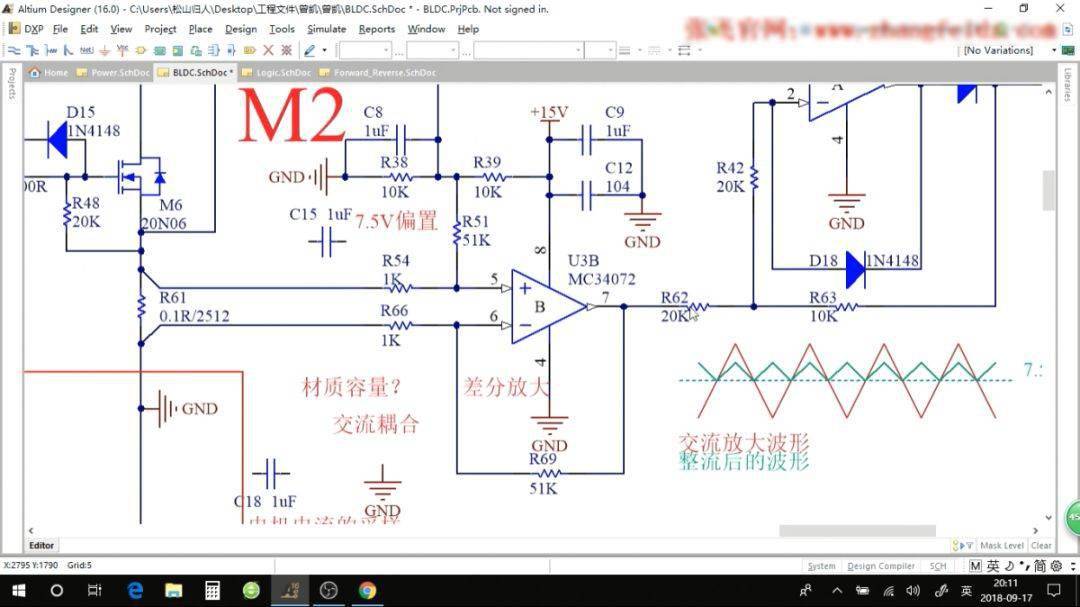Open the Simulate menu
Screen dimensions: 1080x607
326,29
